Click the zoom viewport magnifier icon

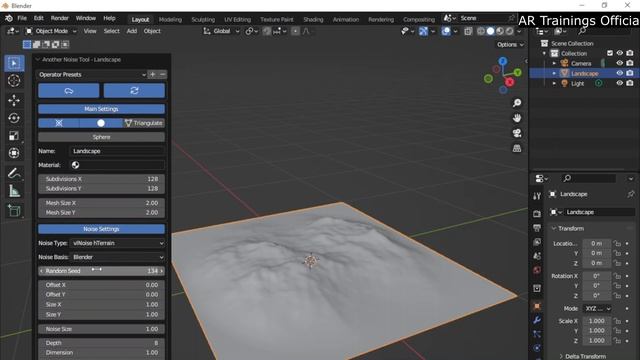[x=517, y=103]
